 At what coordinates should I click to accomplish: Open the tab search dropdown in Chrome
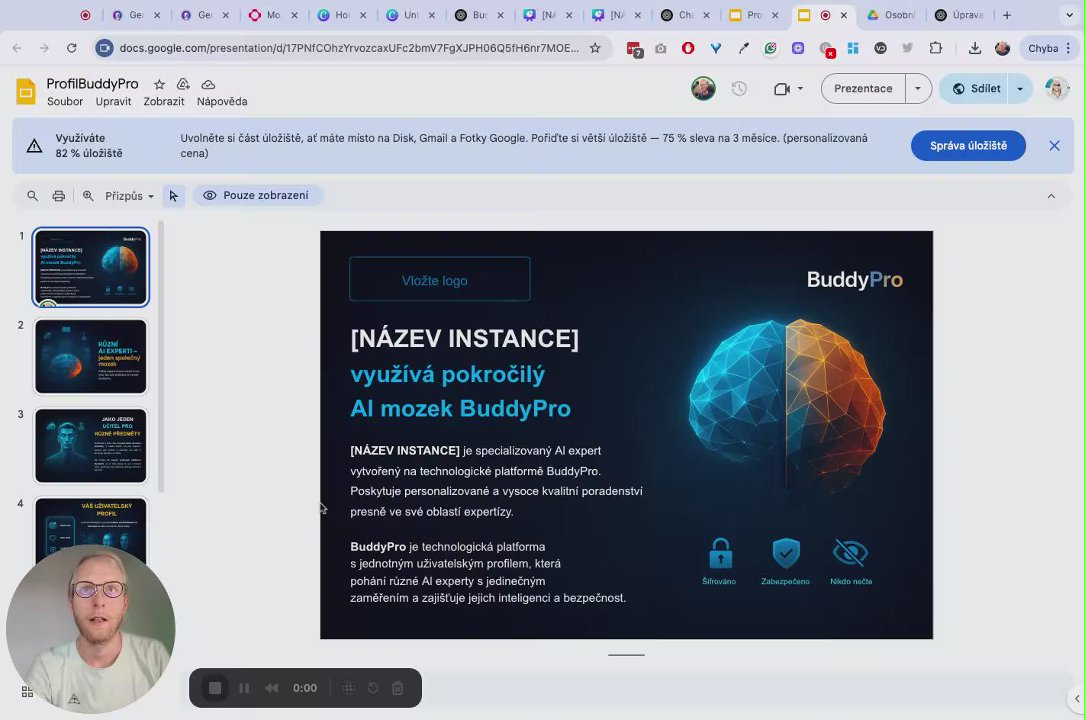[1069, 15]
